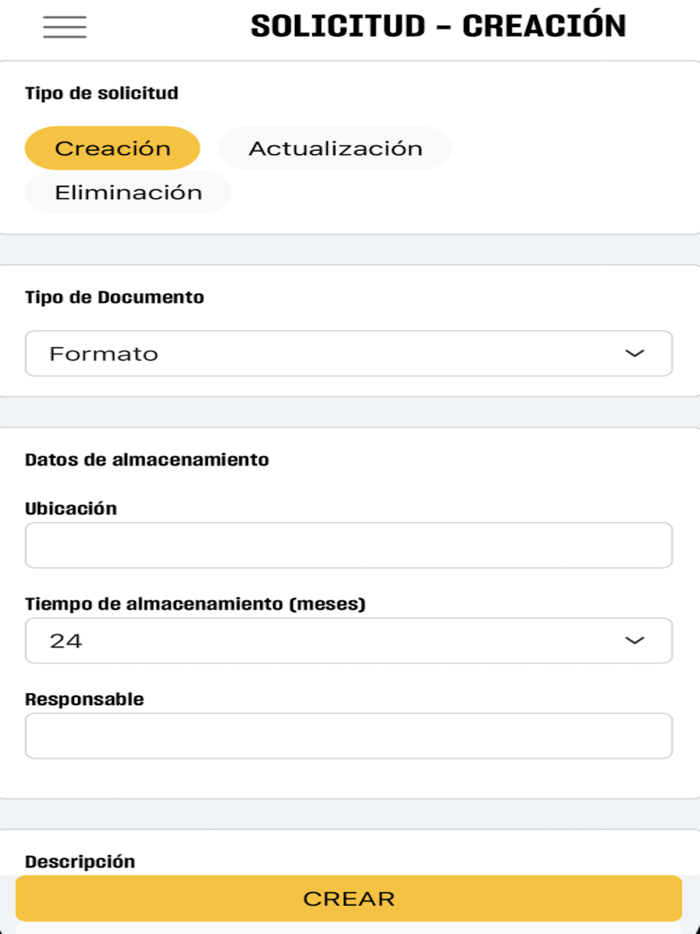
Task: Click inside the Responsable text field
Action: click(348, 735)
